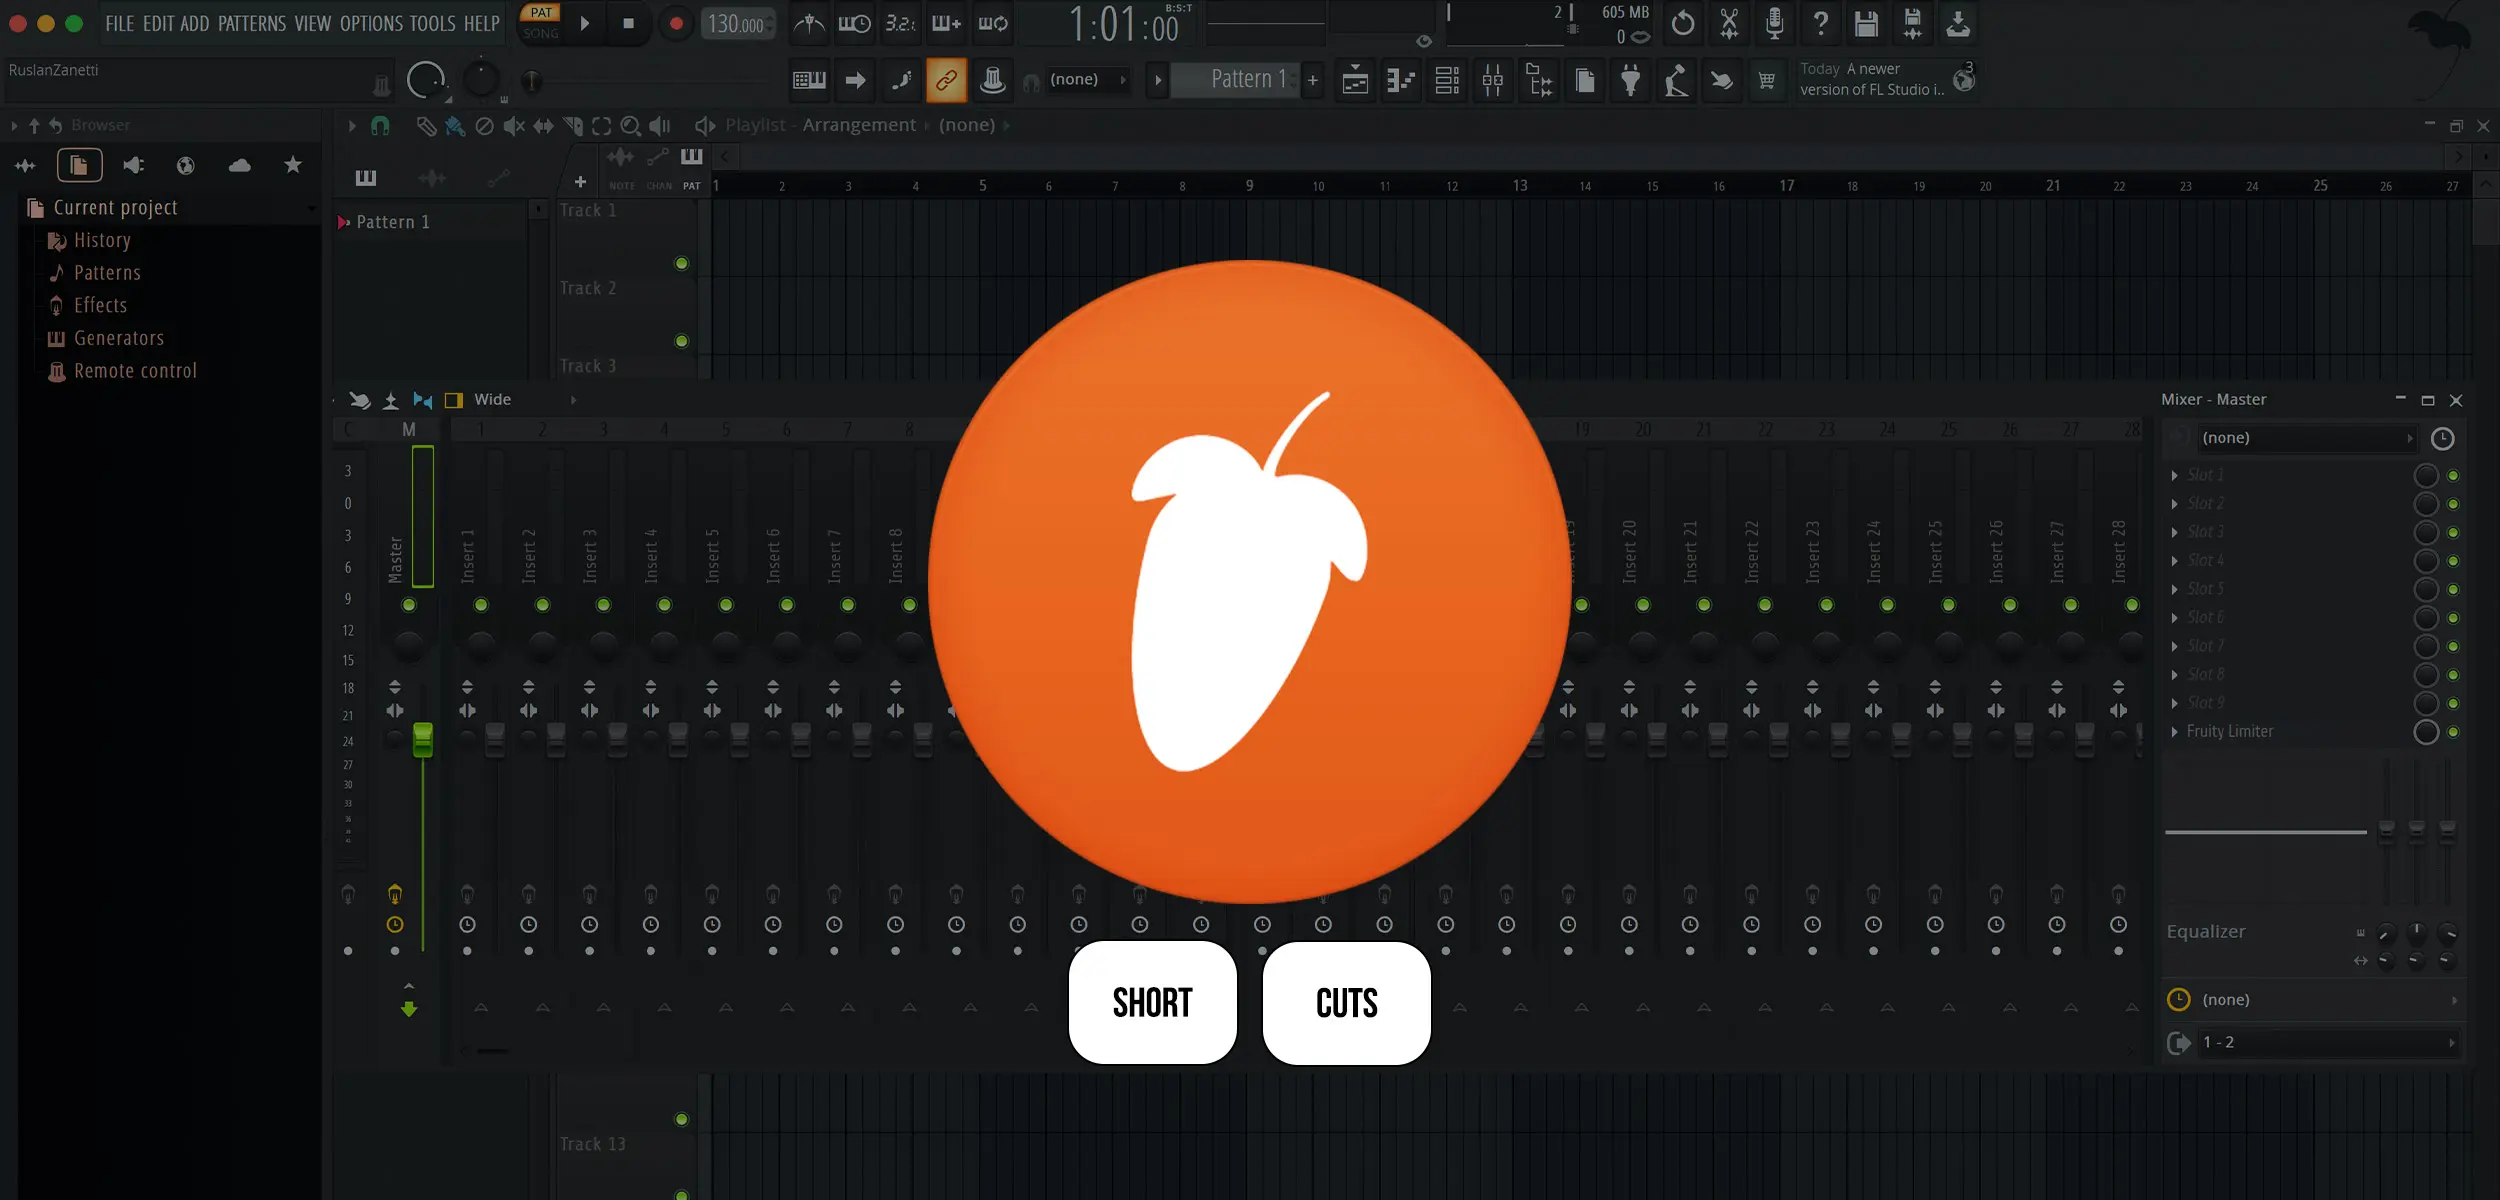Click the render as audio file icon

[x=1912, y=23]
